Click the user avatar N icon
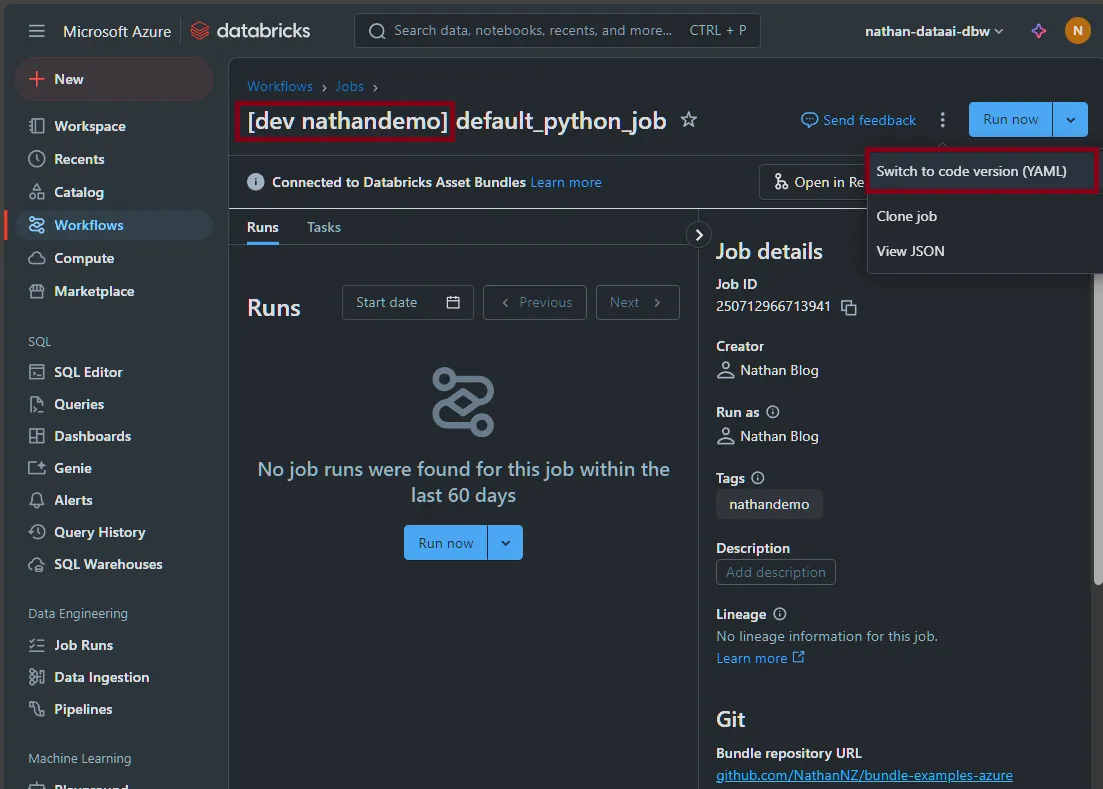This screenshot has height=789, width=1103. pyautogui.click(x=1077, y=31)
